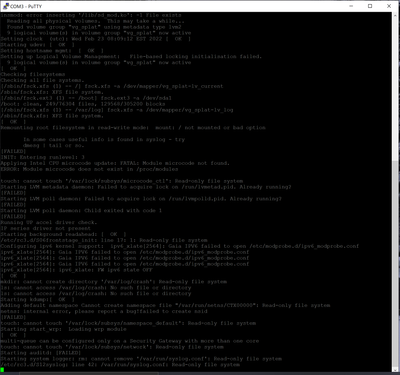Viewport: 400px width, 375px height.
Task: Open the PuTTY system menu icon
Action: 5,6
